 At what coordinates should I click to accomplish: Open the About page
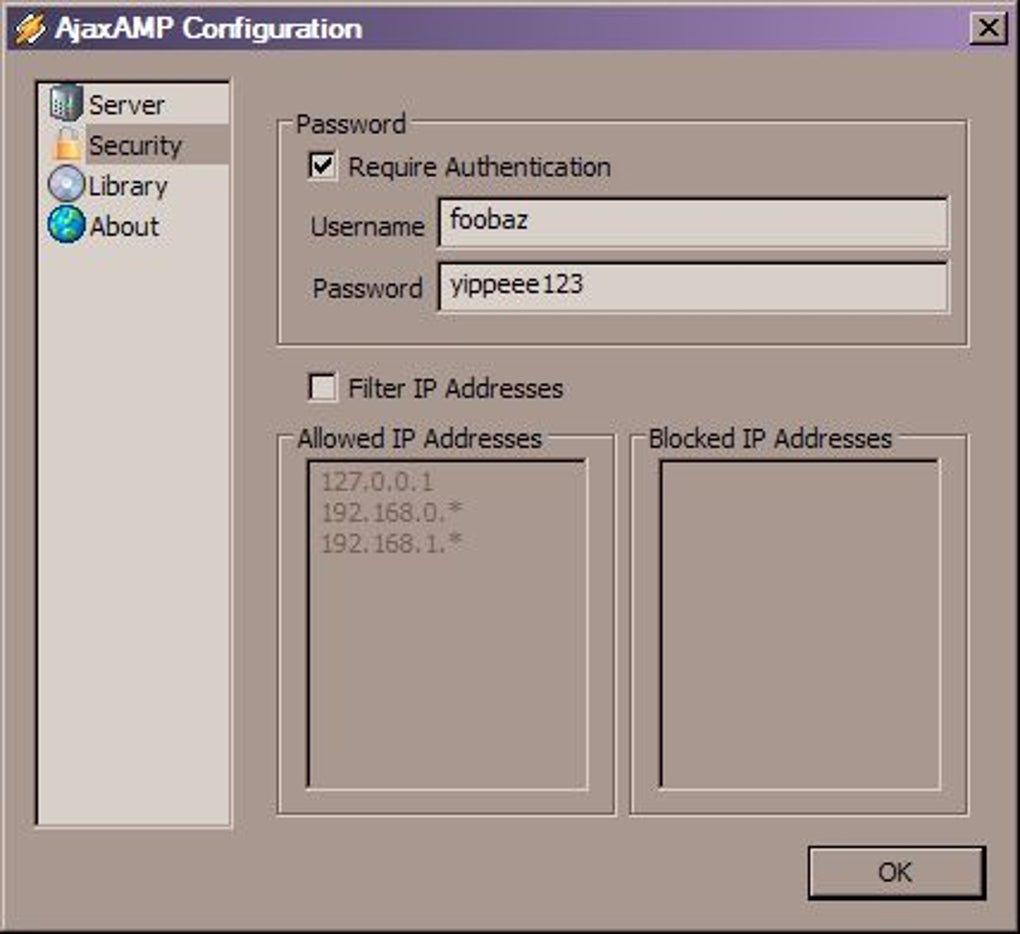click(124, 226)
